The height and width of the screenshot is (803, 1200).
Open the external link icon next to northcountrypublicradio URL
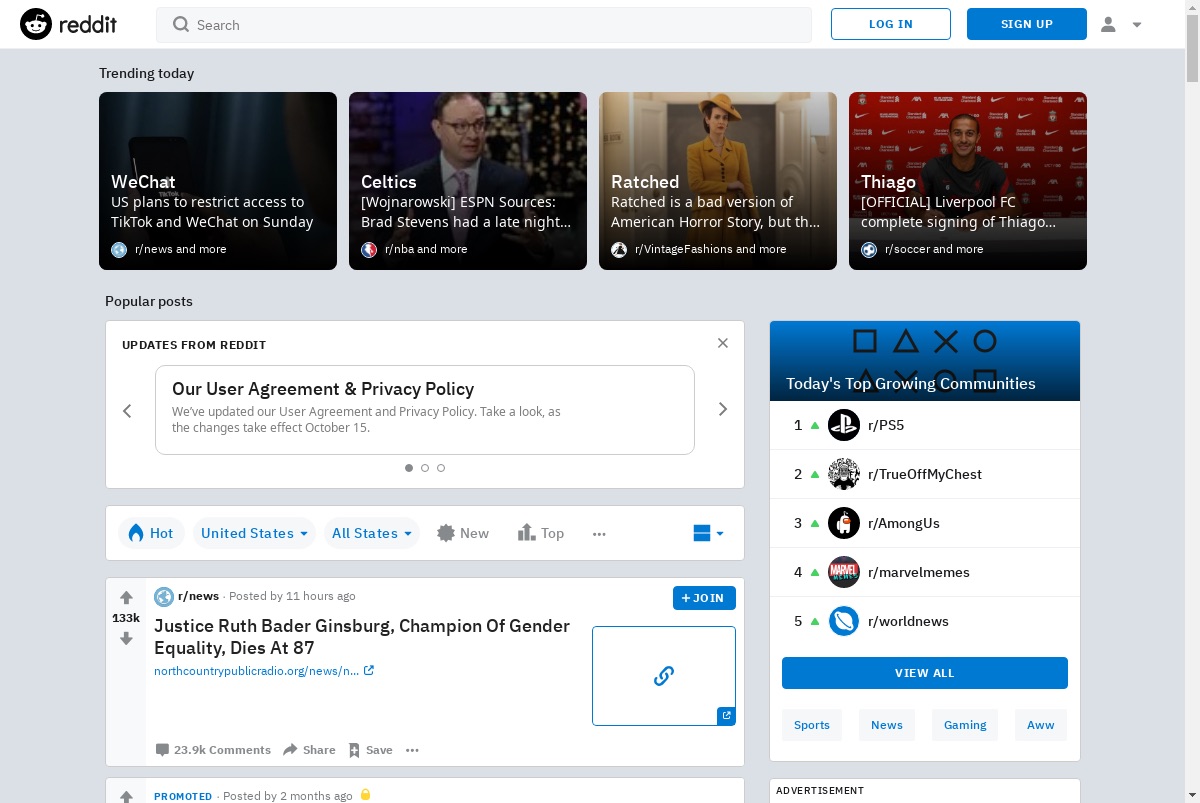tap(369, 671)
